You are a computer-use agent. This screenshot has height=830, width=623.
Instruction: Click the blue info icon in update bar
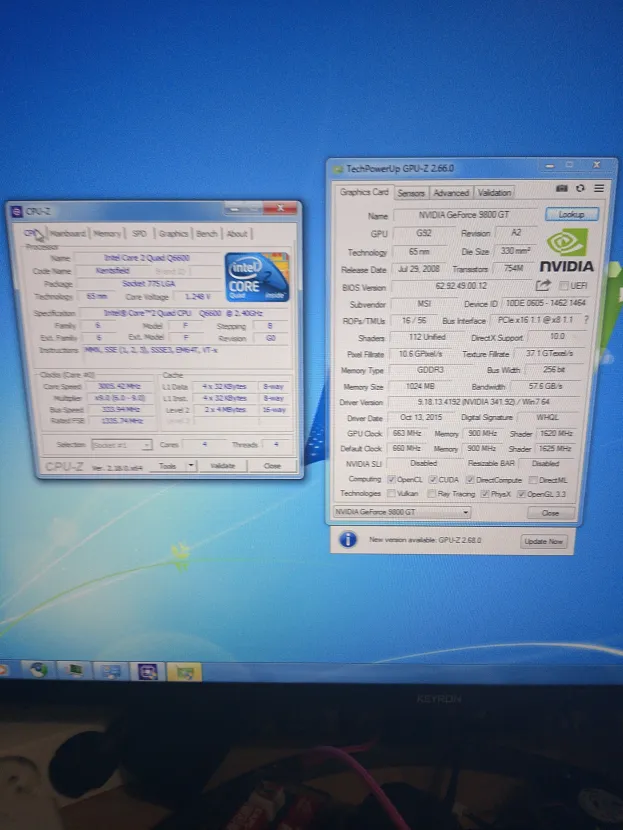pyautogui.click(x=348, y=540)
